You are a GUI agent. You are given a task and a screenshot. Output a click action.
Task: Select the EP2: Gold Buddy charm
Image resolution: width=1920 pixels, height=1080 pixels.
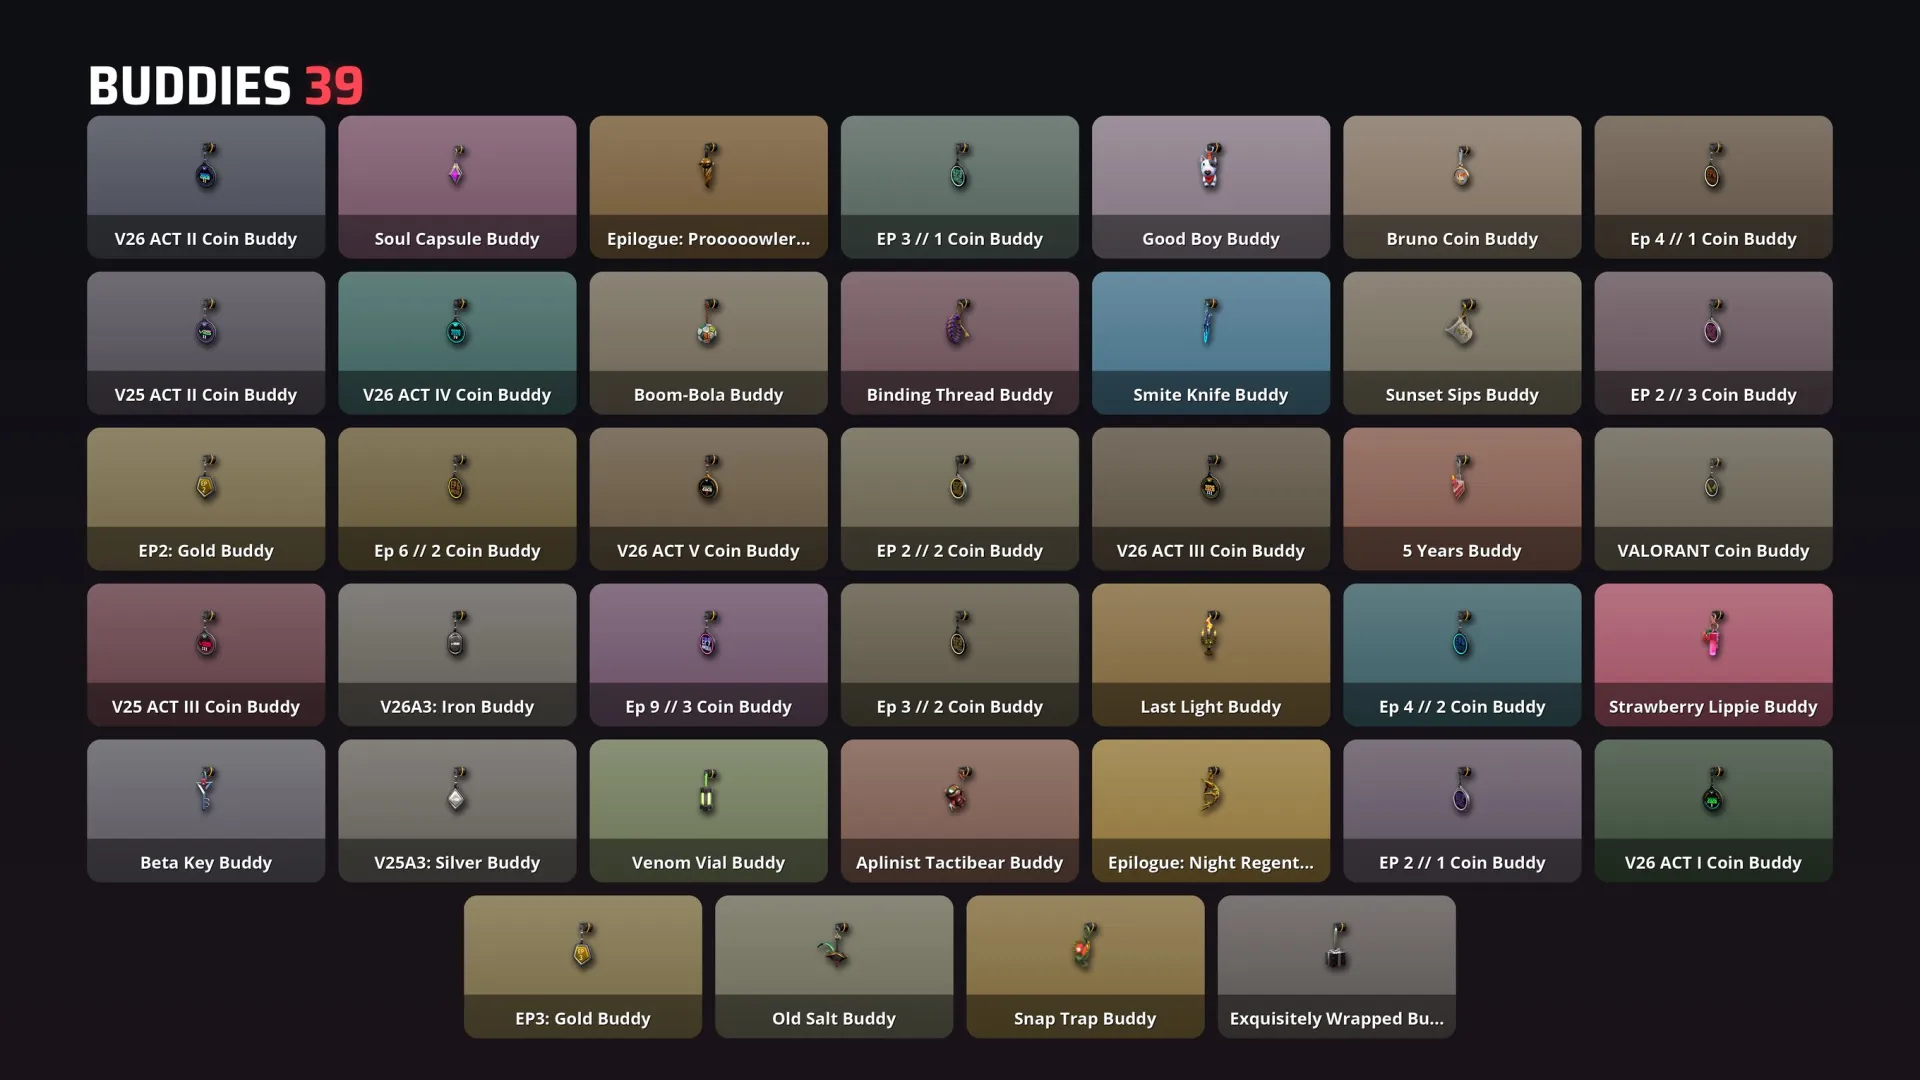coord(206,478)
